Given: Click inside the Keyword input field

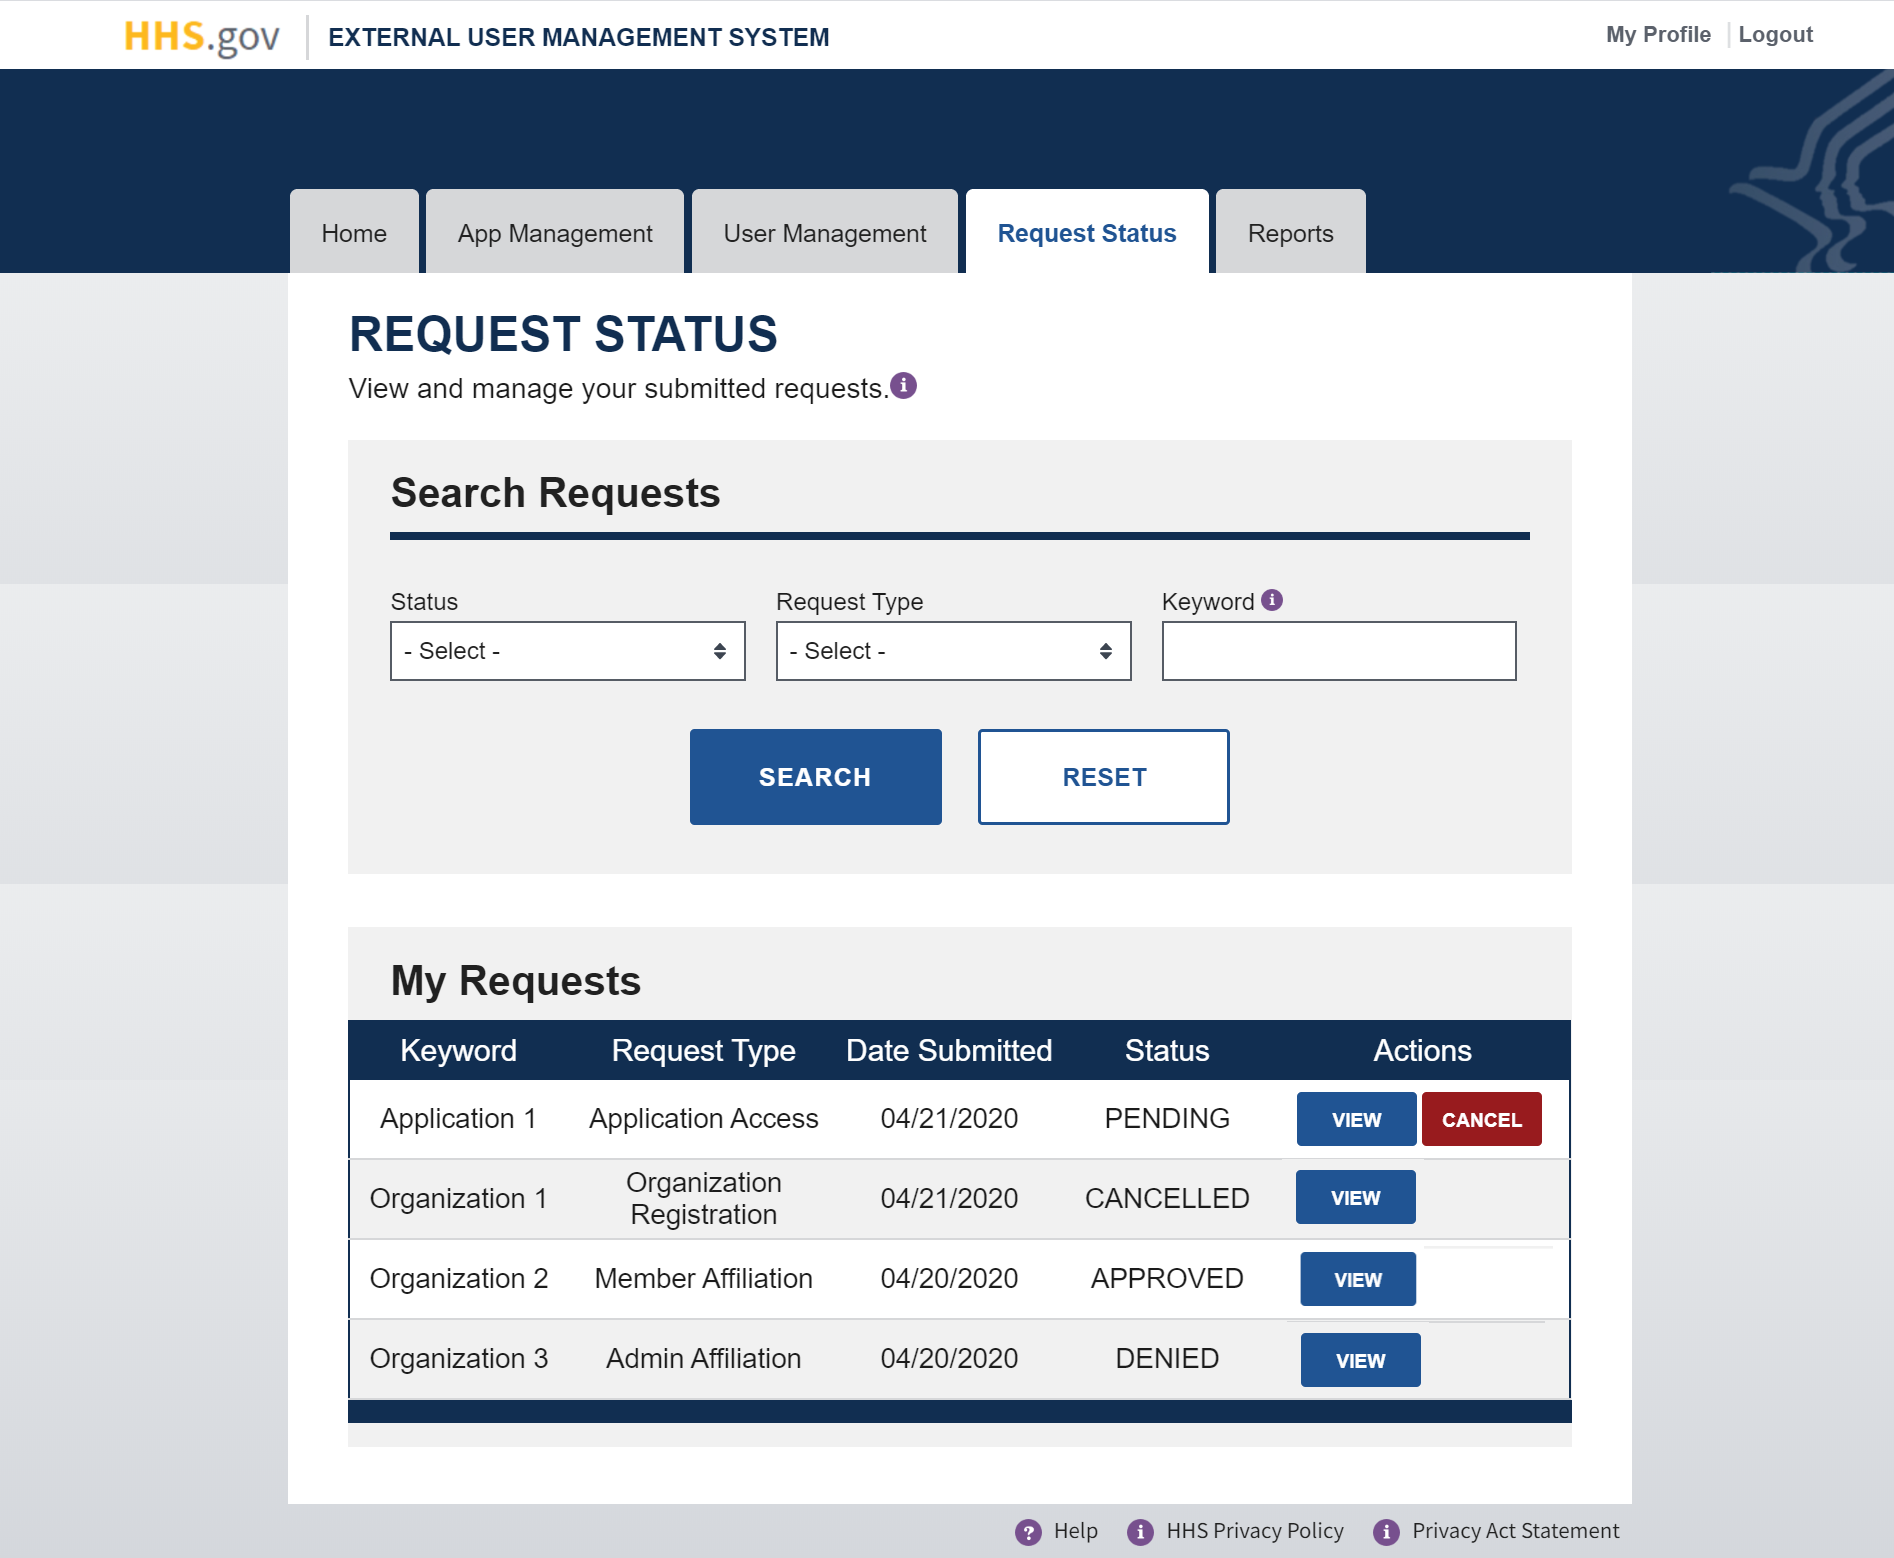Looking at the screenshot, I should point(1339,650).
